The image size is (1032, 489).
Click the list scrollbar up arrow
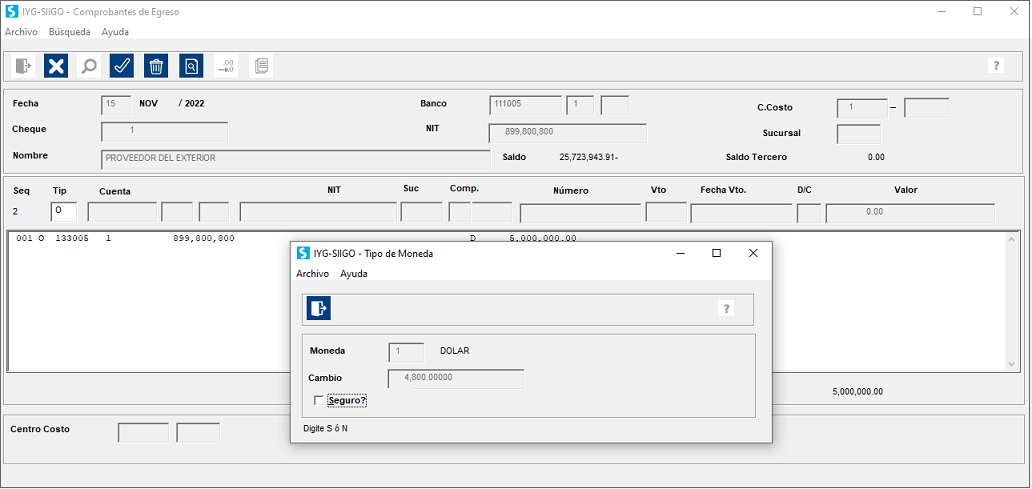pyautogui.click(x=1013, y=239)
